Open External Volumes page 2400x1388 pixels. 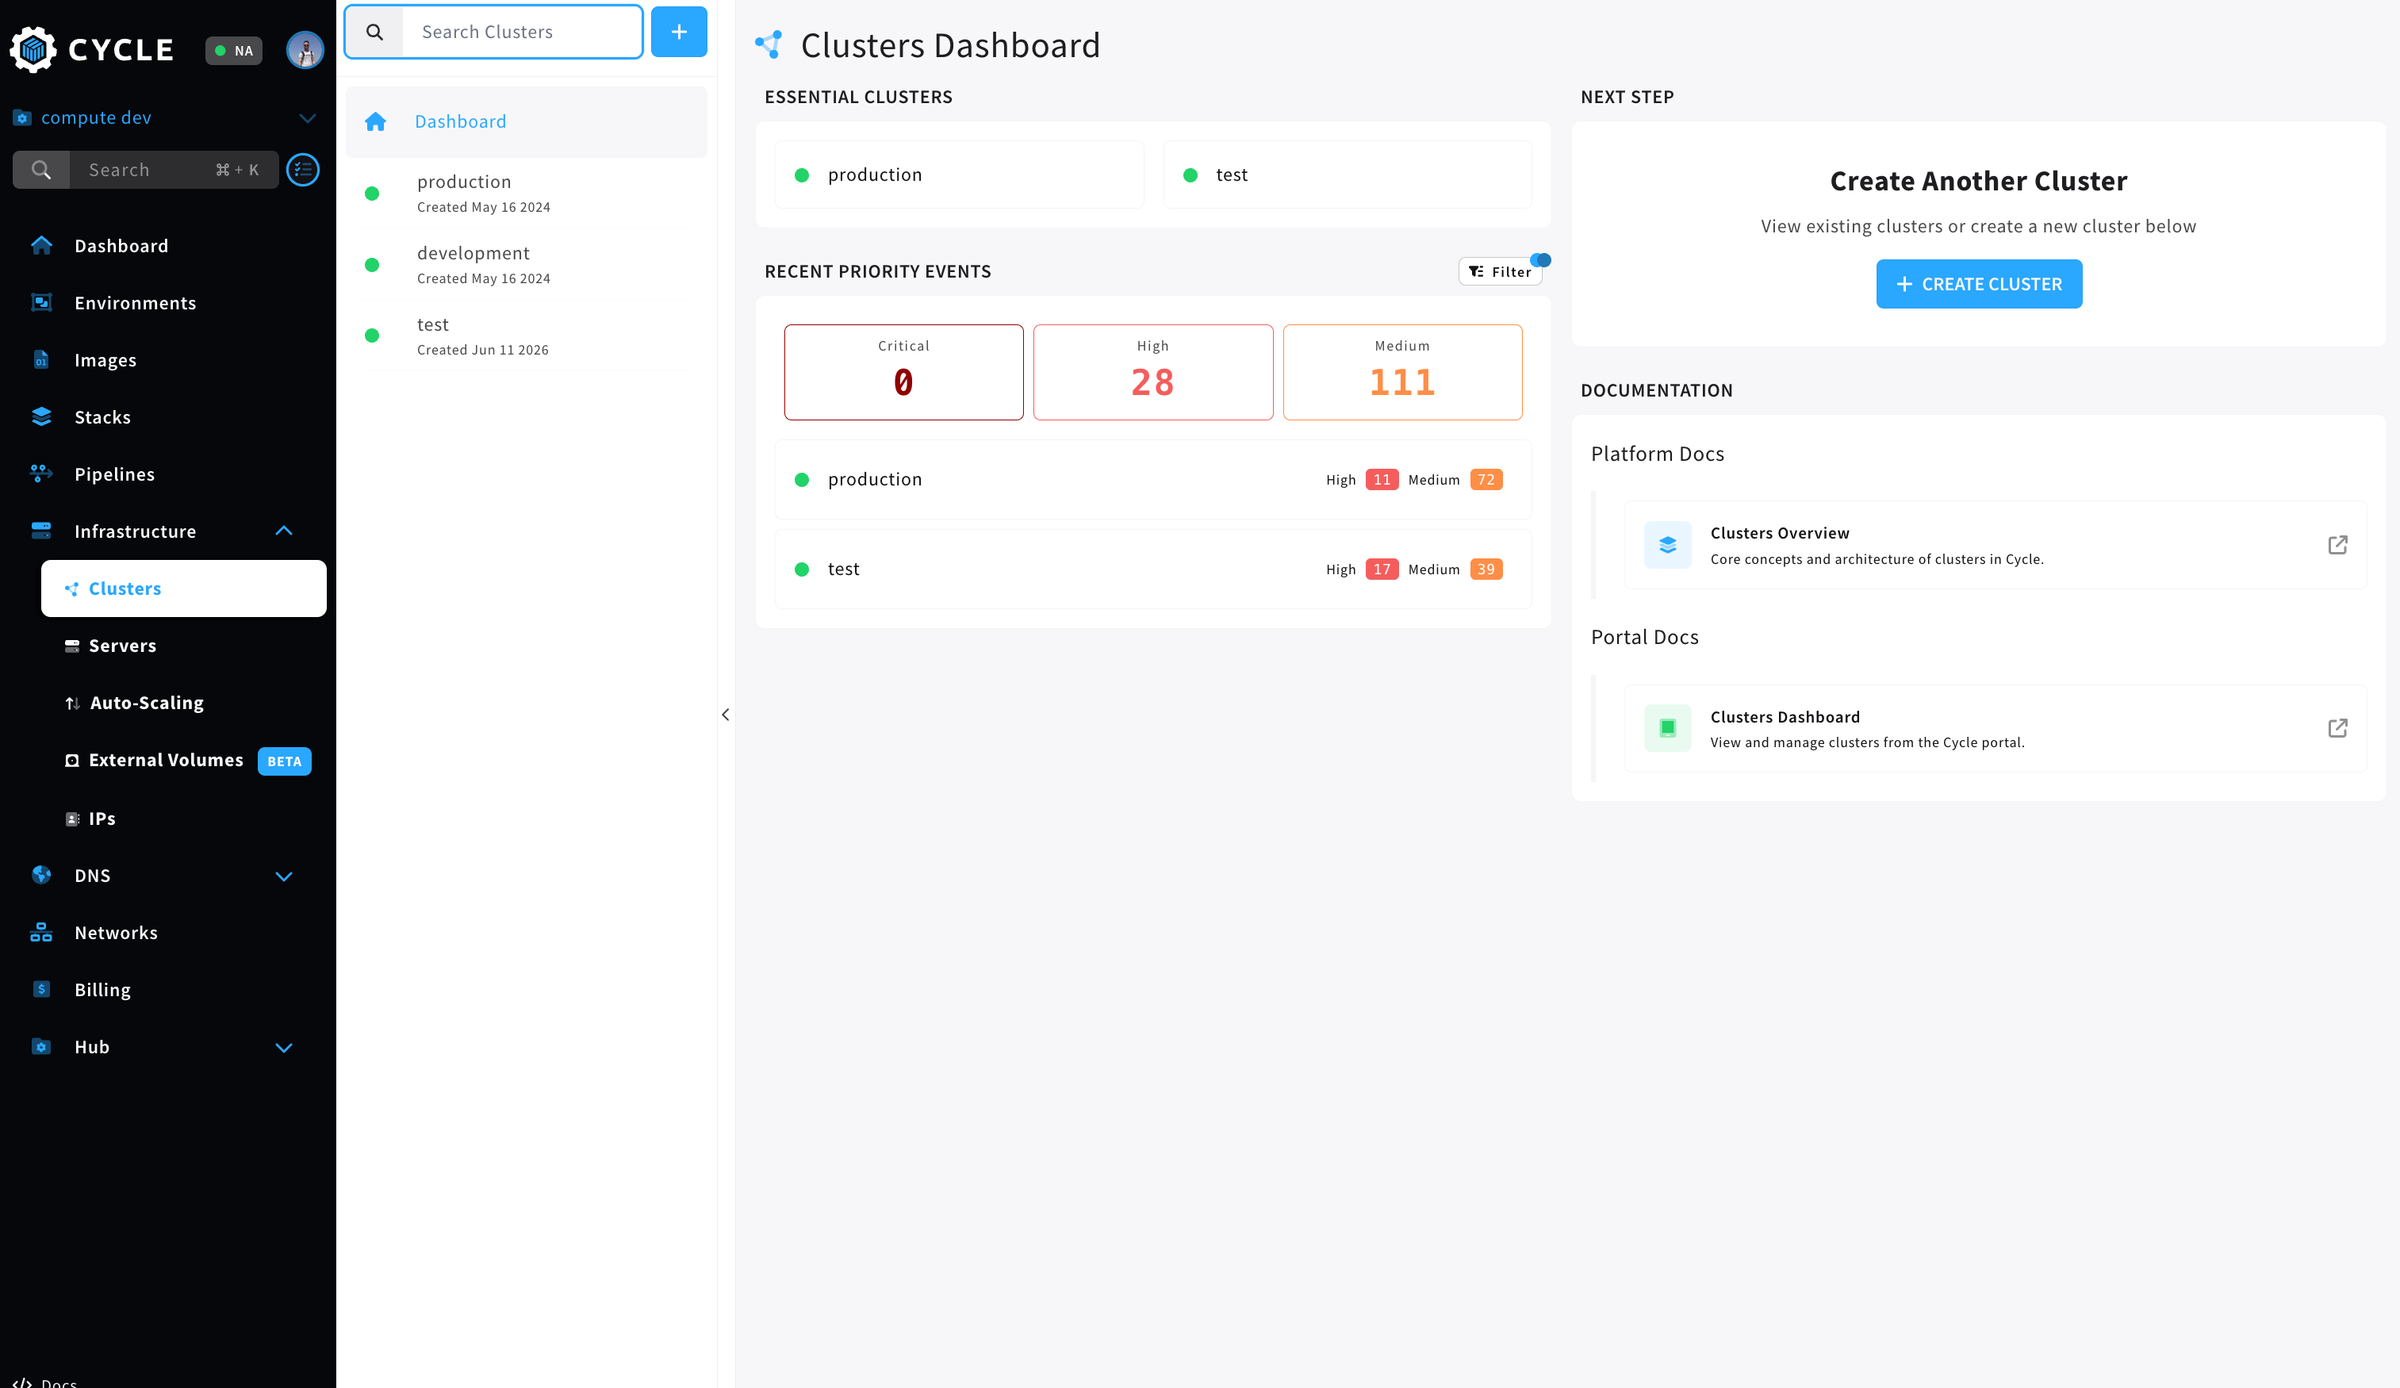(166, 760)
